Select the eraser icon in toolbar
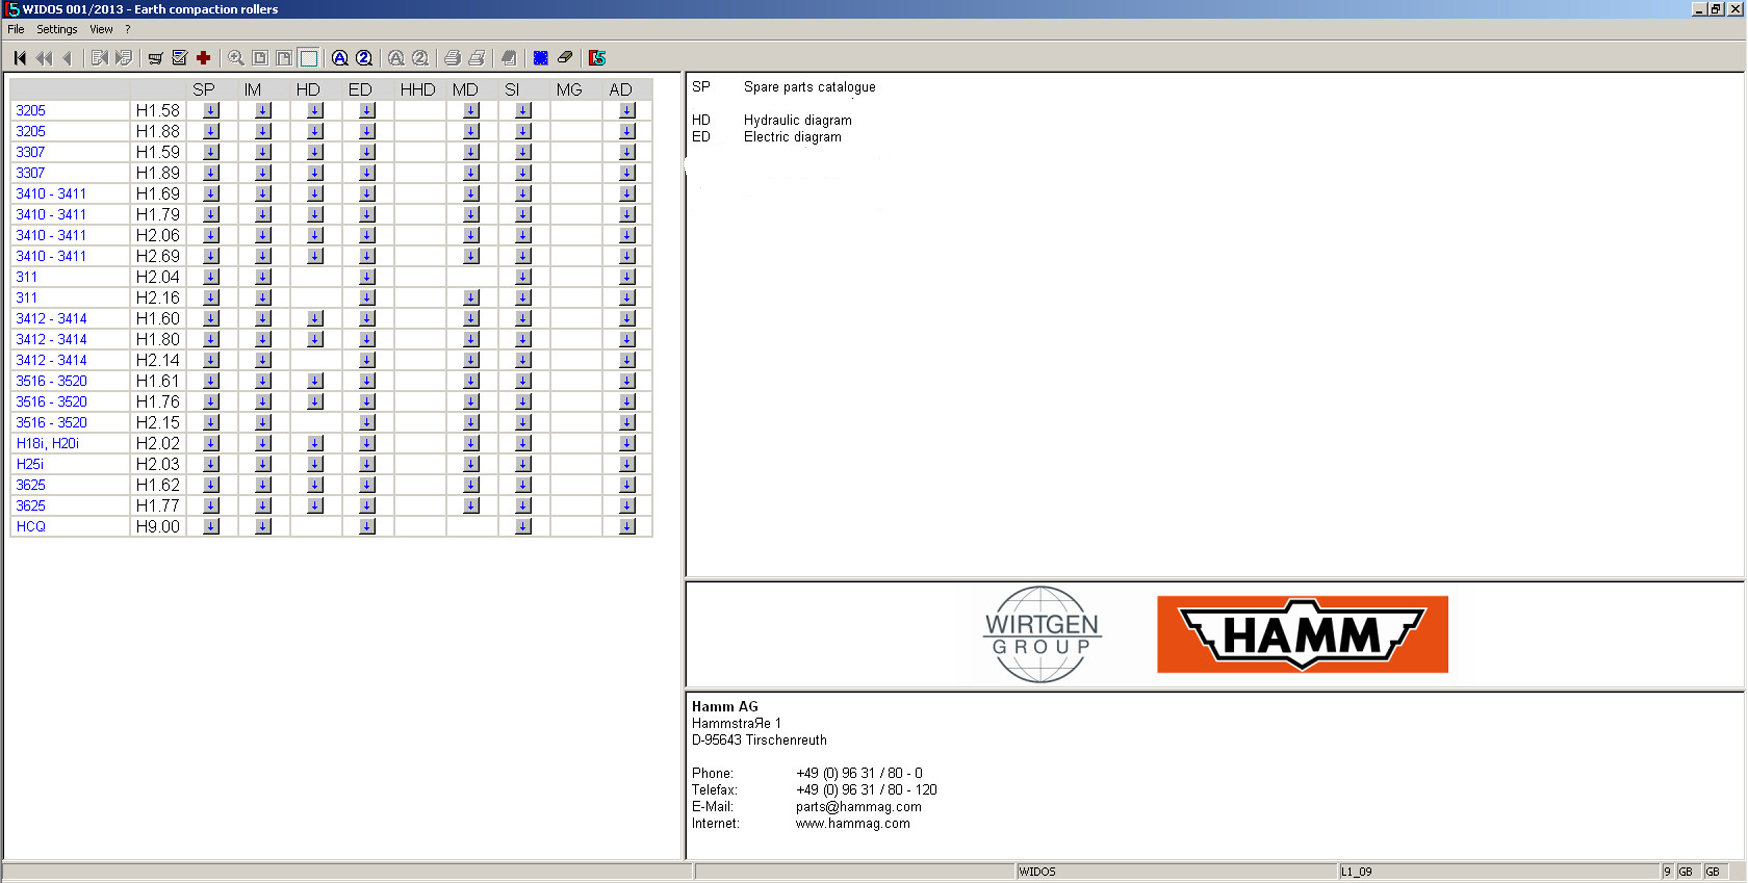 [565, 58]
